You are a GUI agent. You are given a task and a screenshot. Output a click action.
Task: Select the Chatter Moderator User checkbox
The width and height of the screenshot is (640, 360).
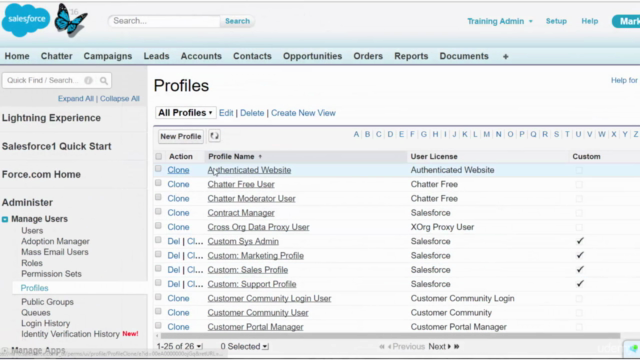(x=158, y=198)
